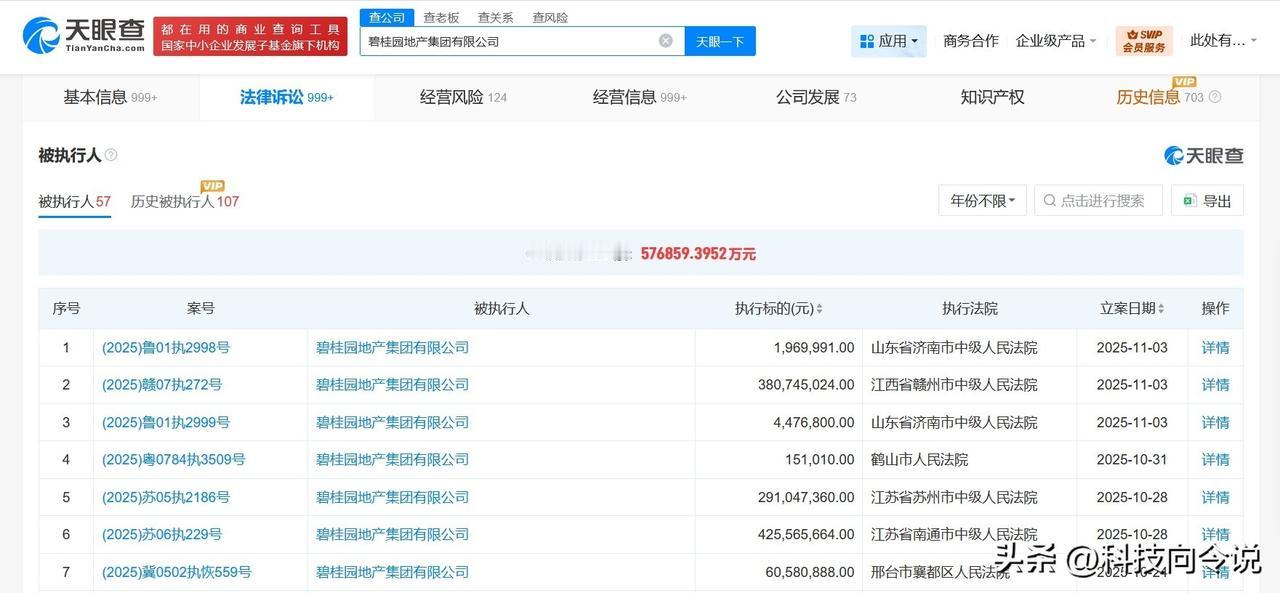Viewport: 1280px width, 593px height.
Task: Switch to the 经营风险 section tab
Action: coord(452,97)
